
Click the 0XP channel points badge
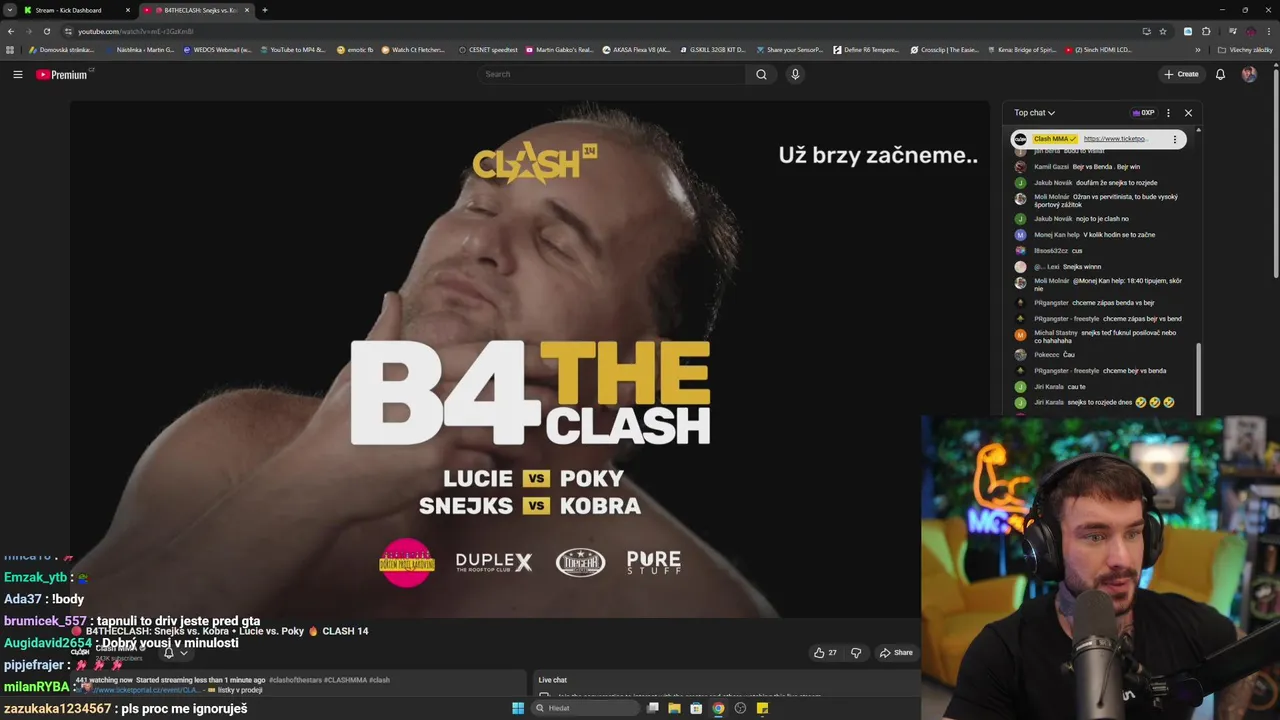tap(1143, 113)
